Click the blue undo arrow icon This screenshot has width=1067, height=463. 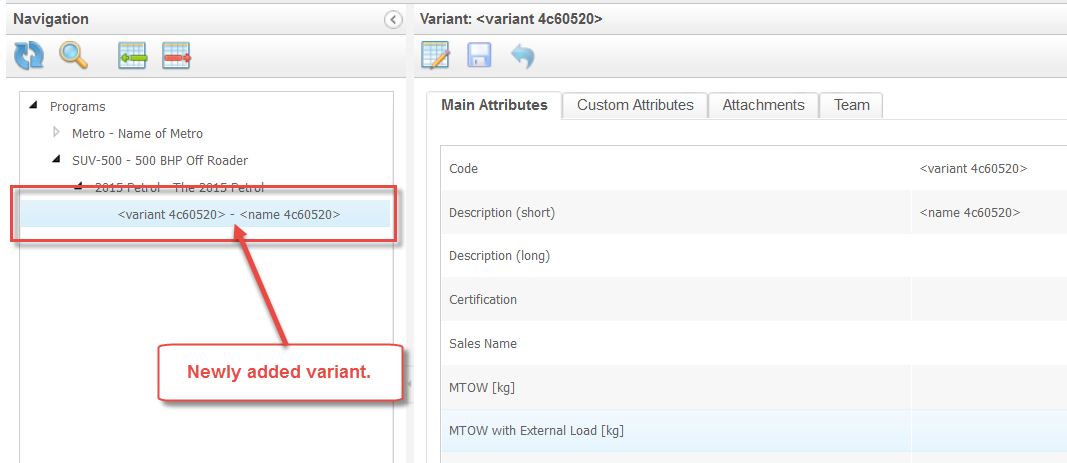522,55
